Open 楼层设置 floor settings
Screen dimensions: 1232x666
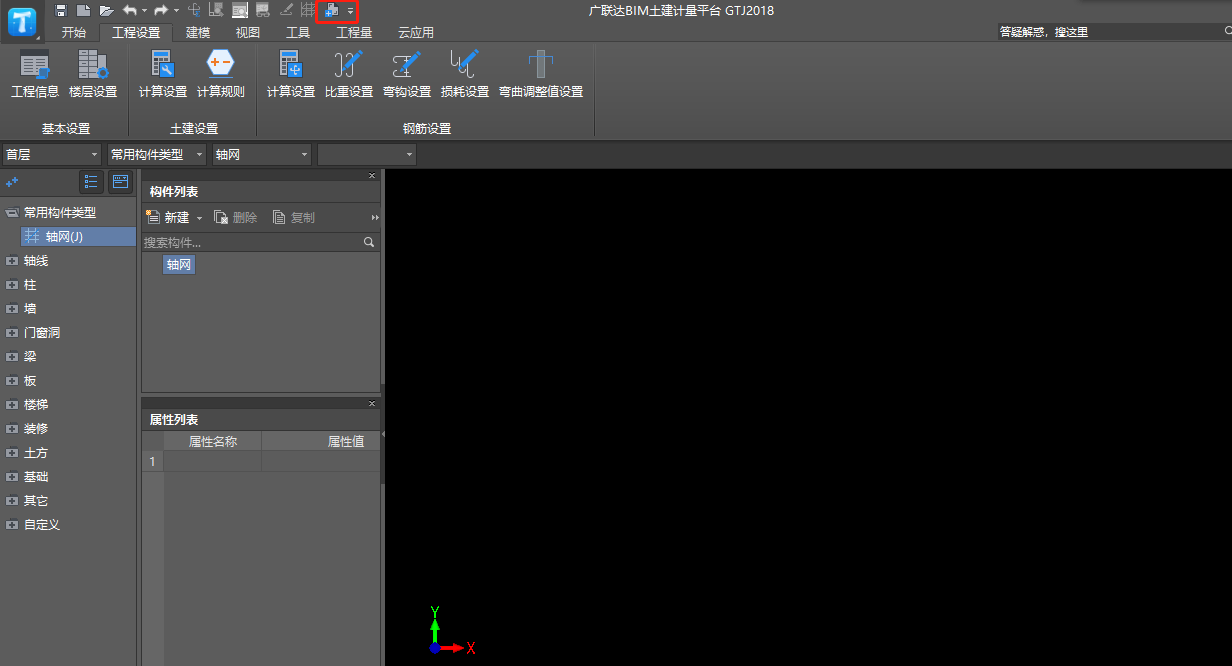93,74
